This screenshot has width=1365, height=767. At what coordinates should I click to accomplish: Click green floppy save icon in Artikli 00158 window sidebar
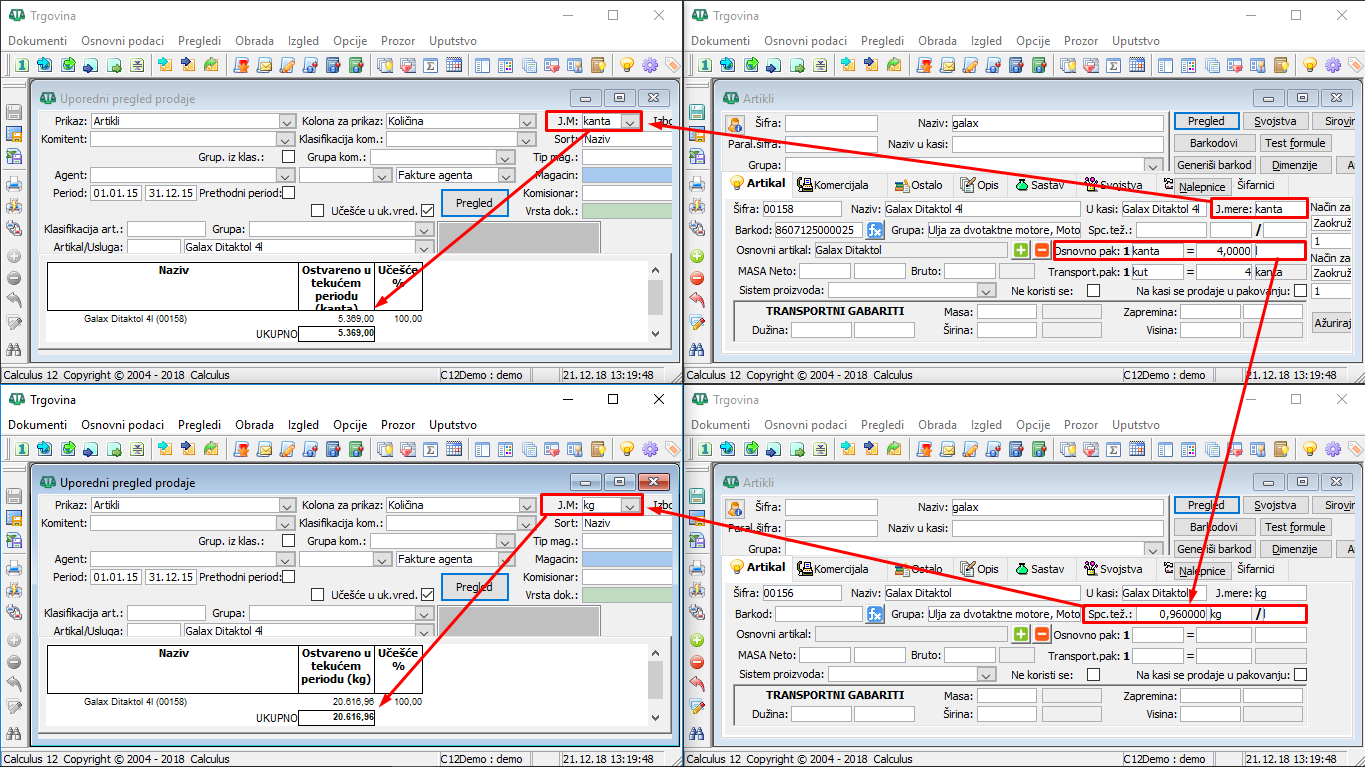point(698,112)
